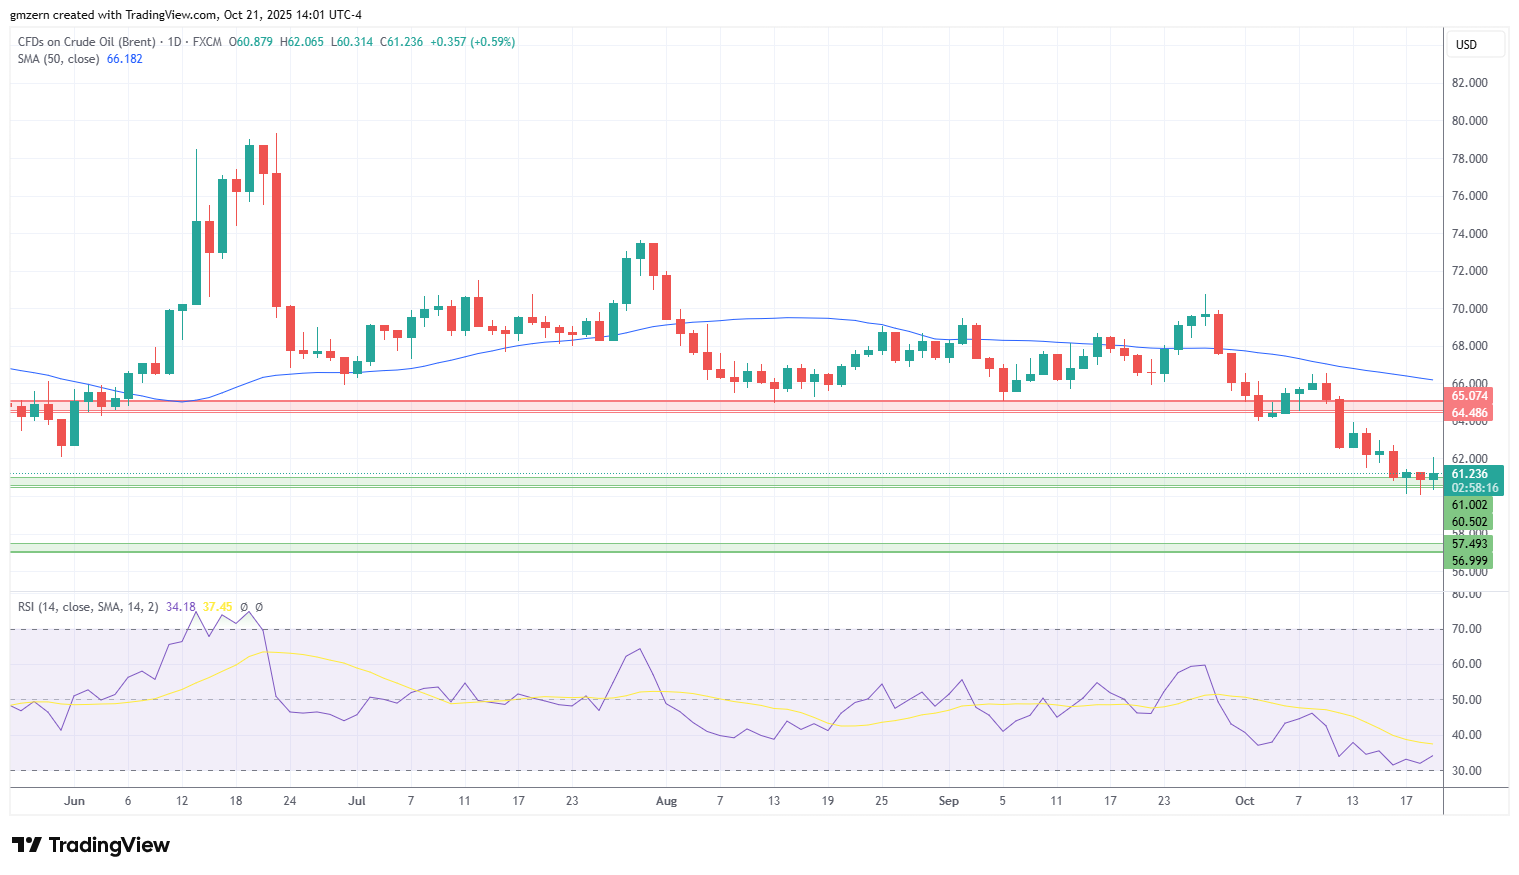Click the green 60.502 support price label
The width and height of the screenshot is (1519, 875).
click(1469, 522)
